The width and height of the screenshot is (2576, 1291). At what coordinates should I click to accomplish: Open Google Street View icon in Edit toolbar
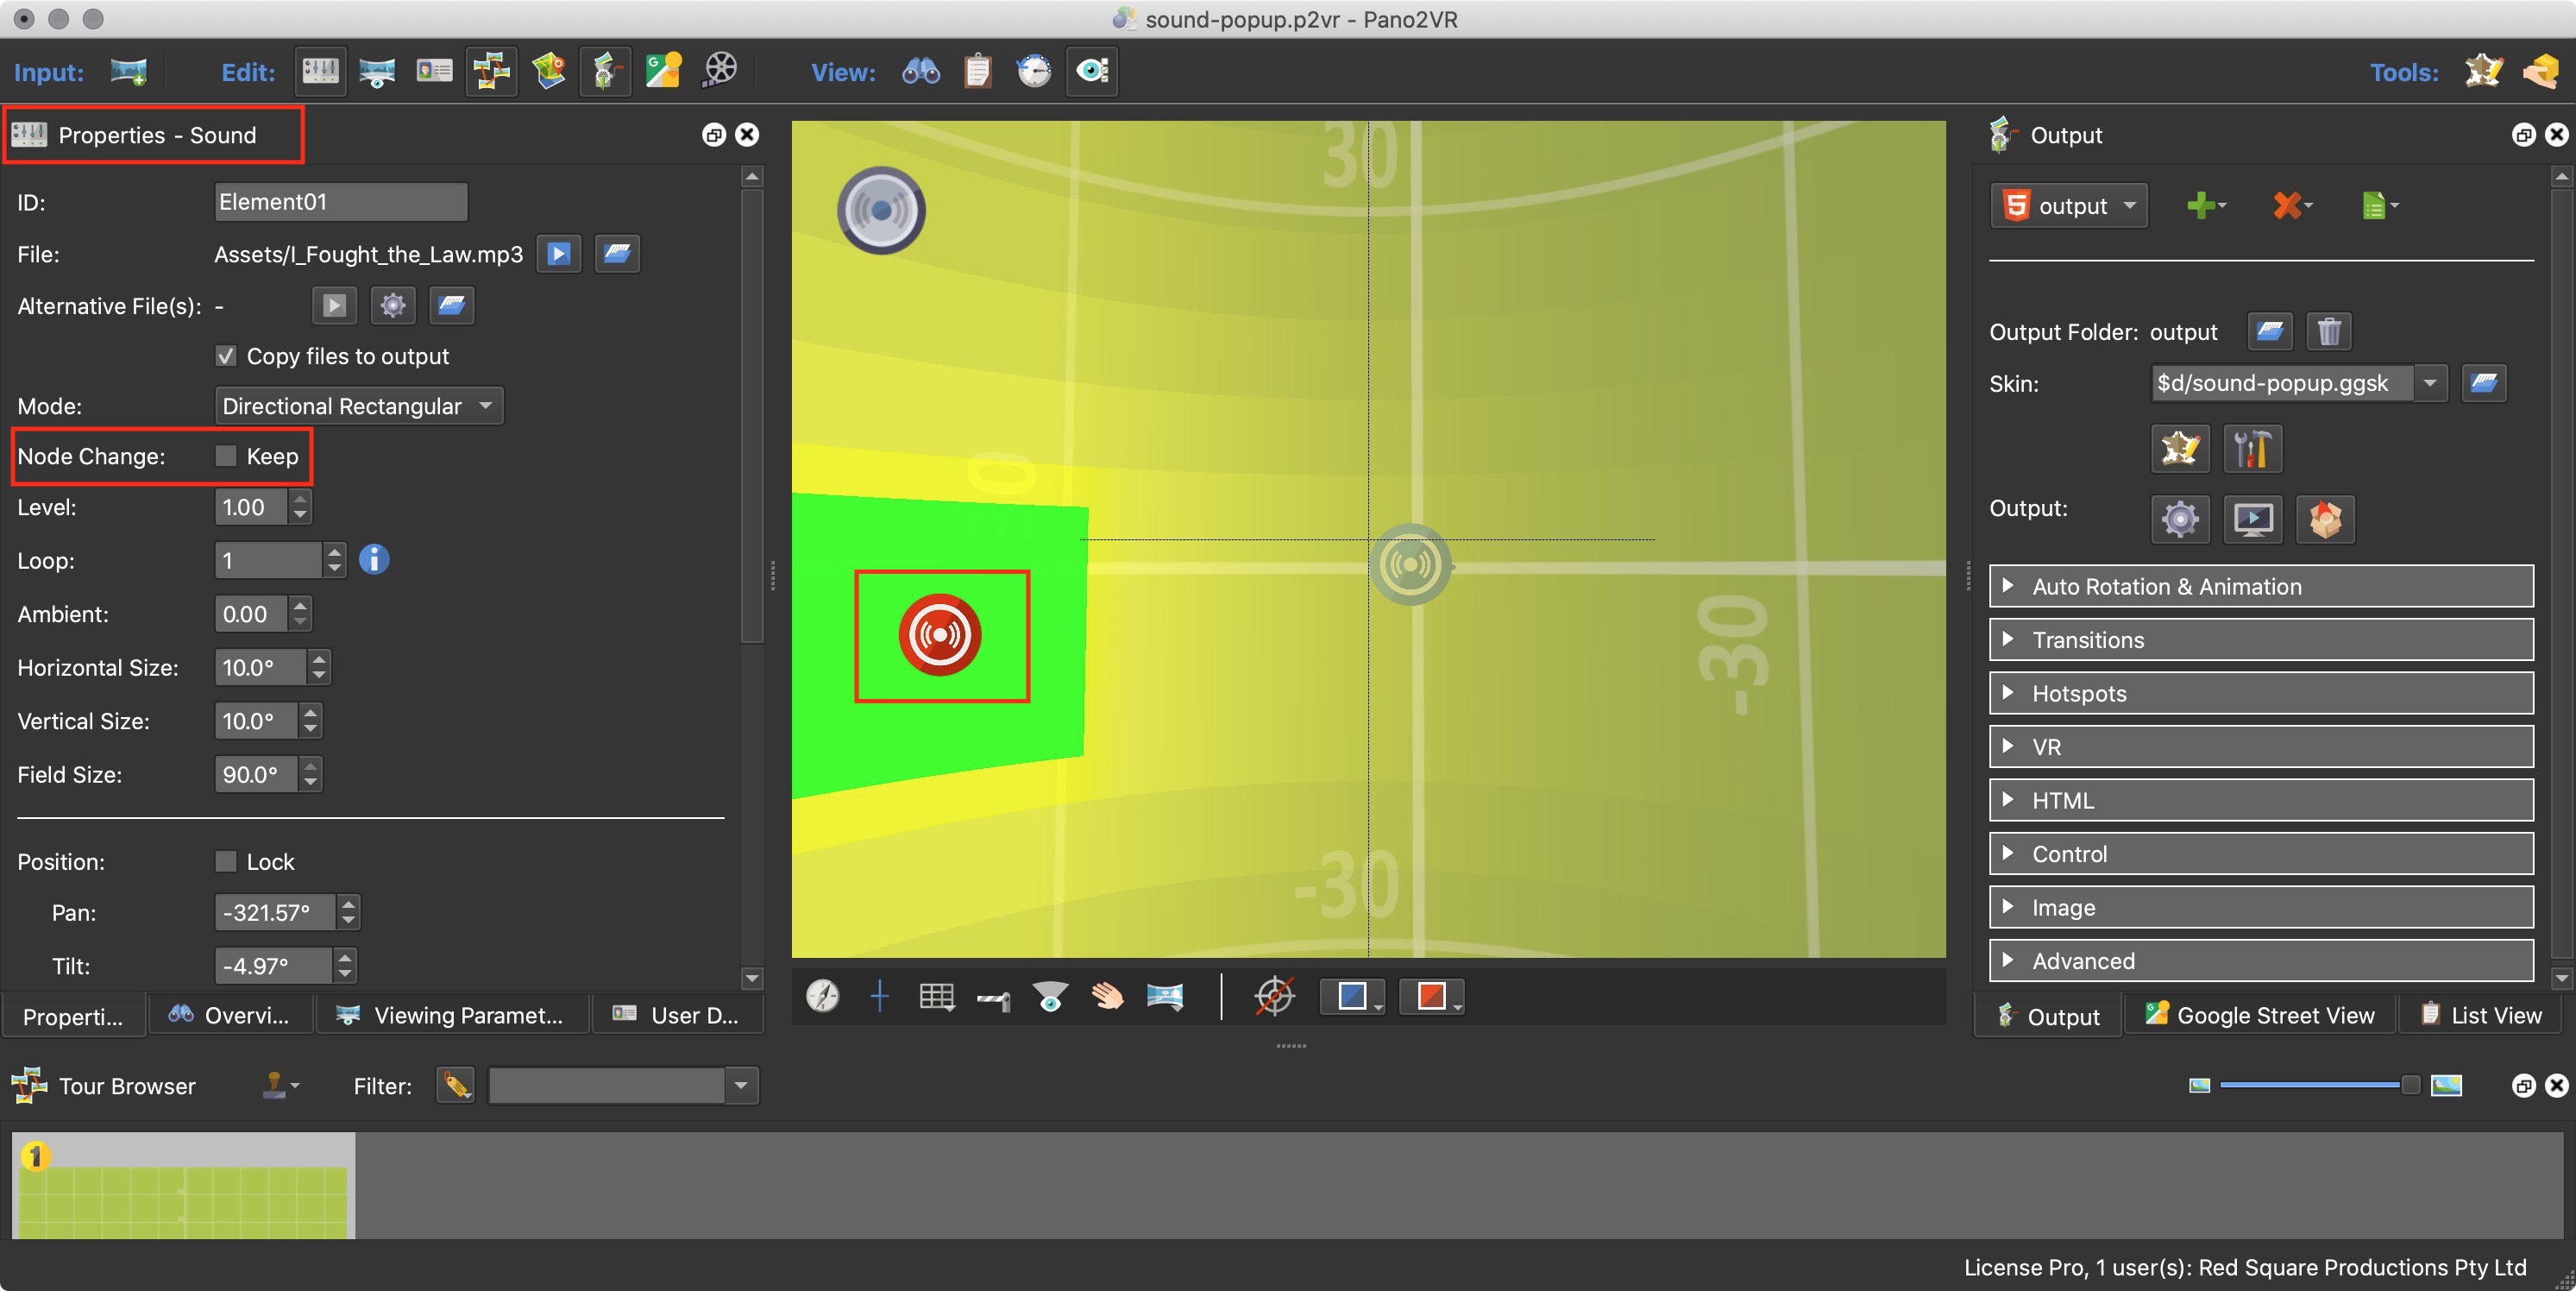pos(663,71)
